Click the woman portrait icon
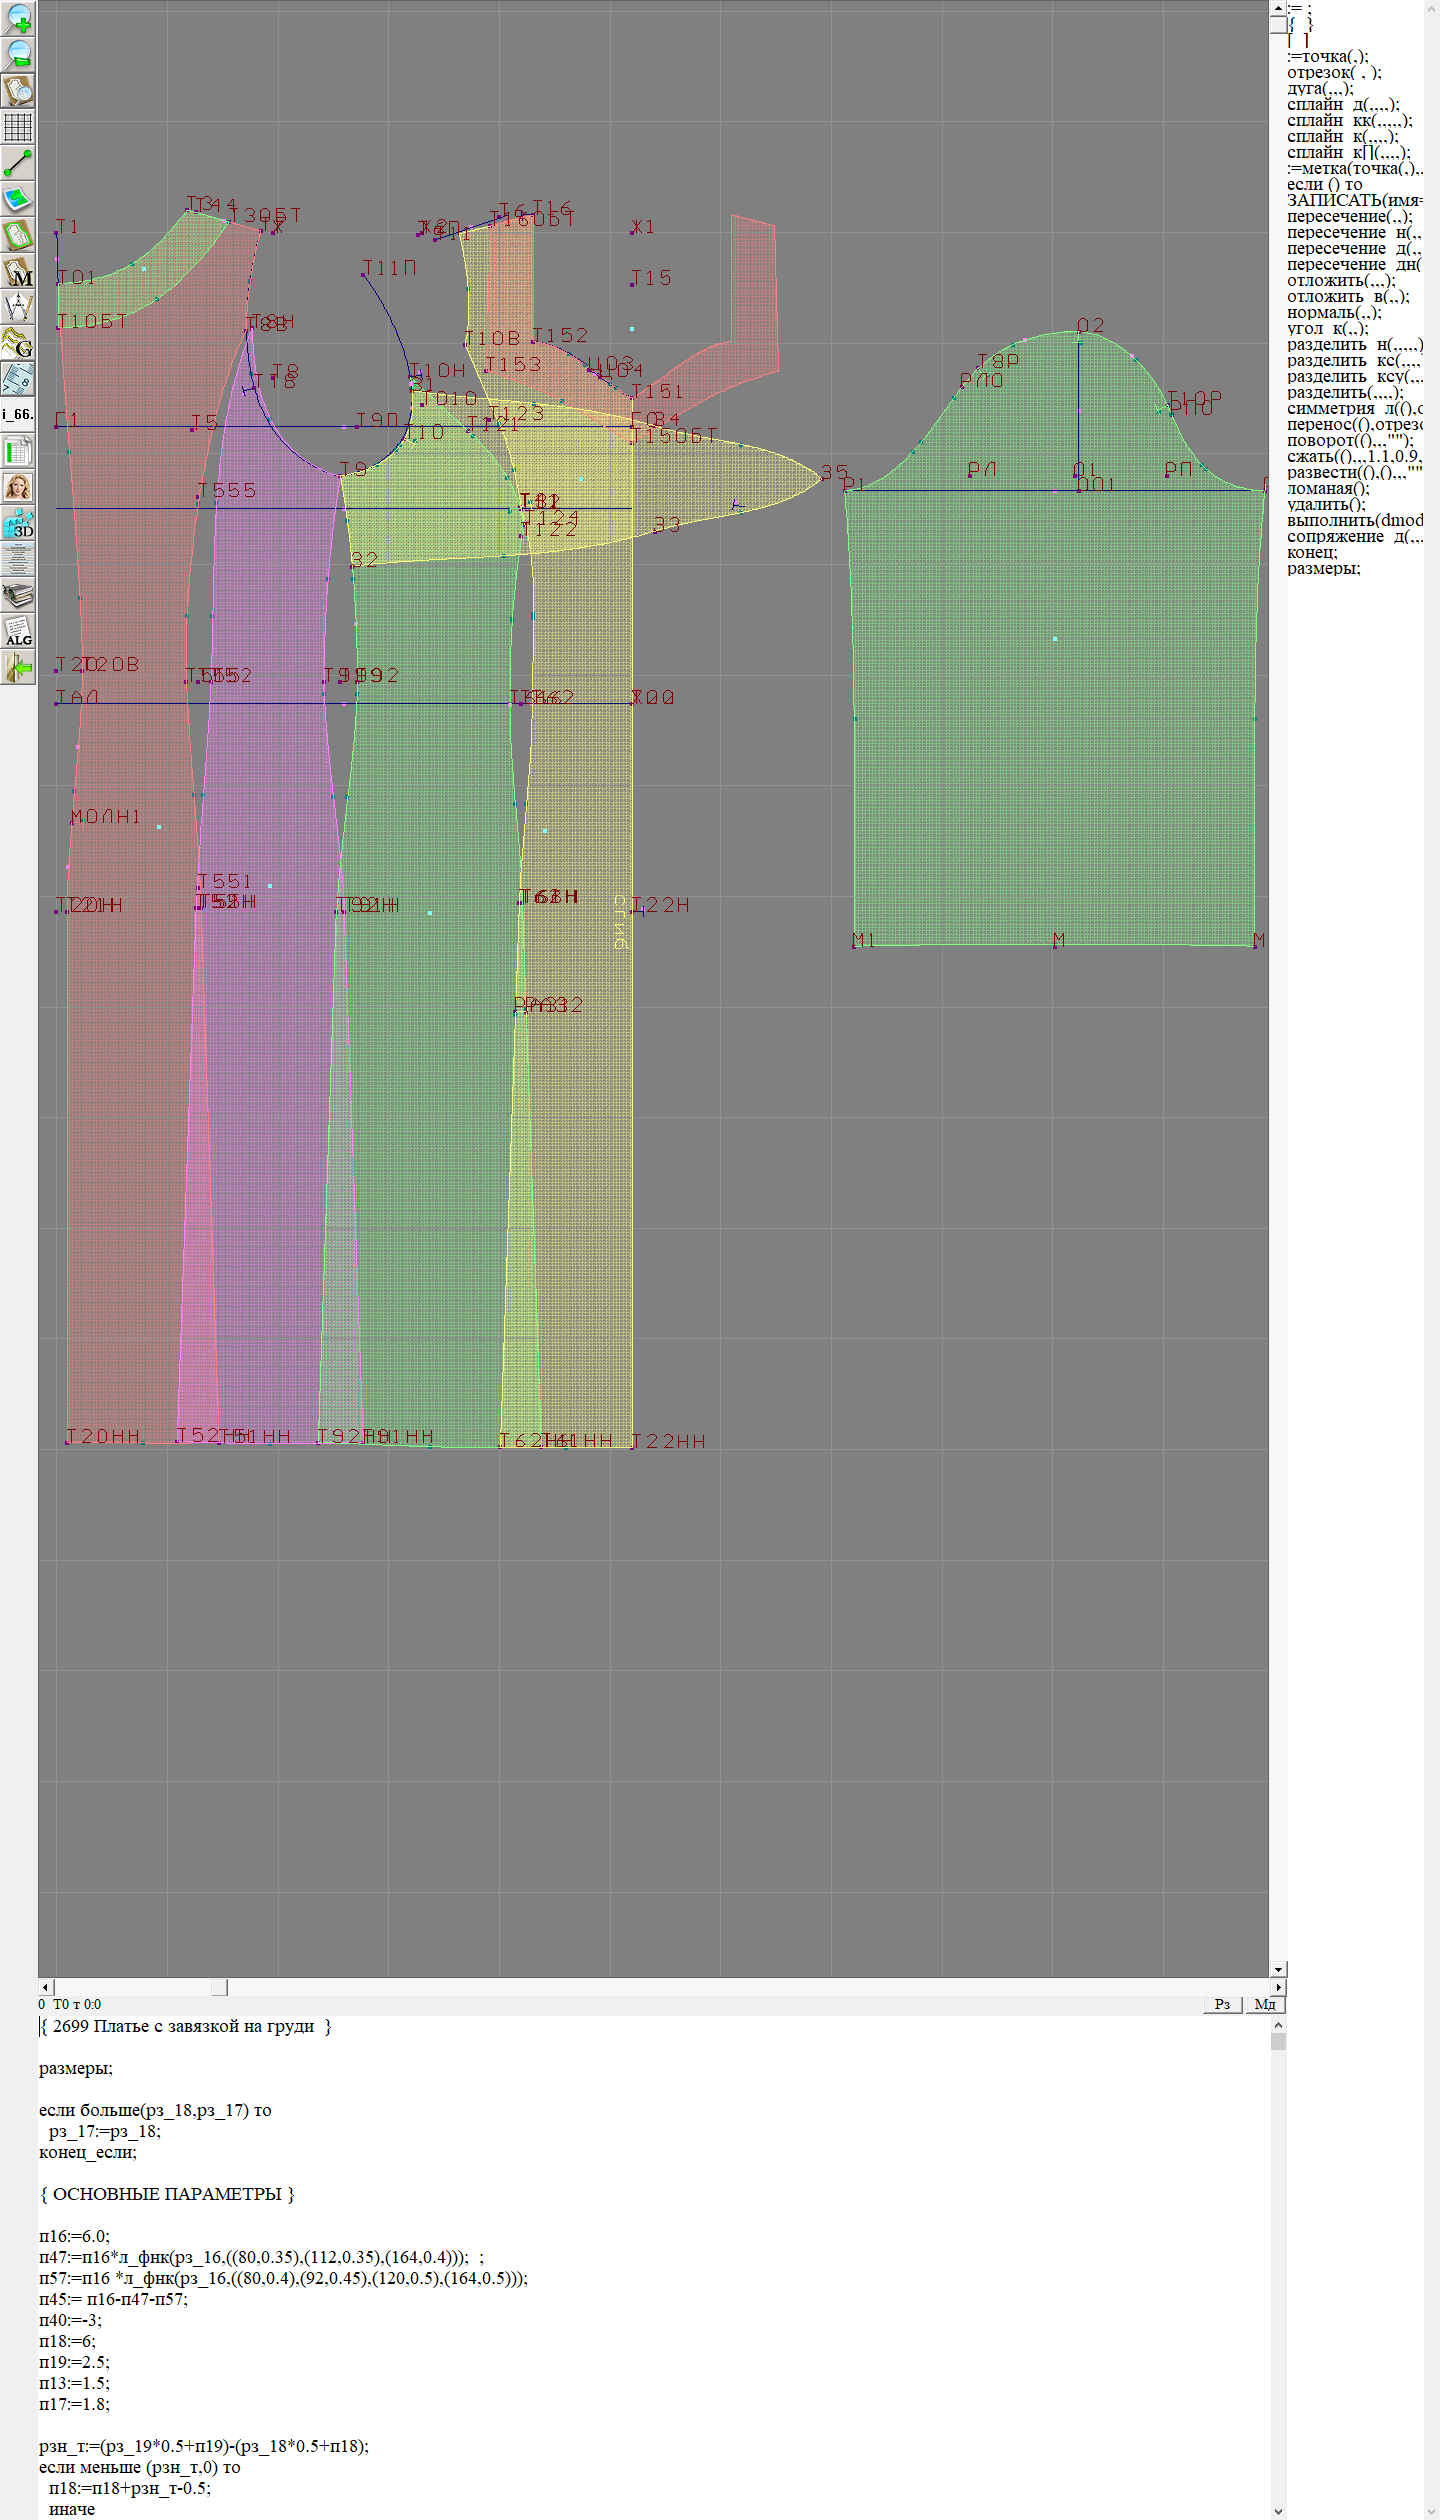This screenshot has height=2520, width=1440. [18, 487]
